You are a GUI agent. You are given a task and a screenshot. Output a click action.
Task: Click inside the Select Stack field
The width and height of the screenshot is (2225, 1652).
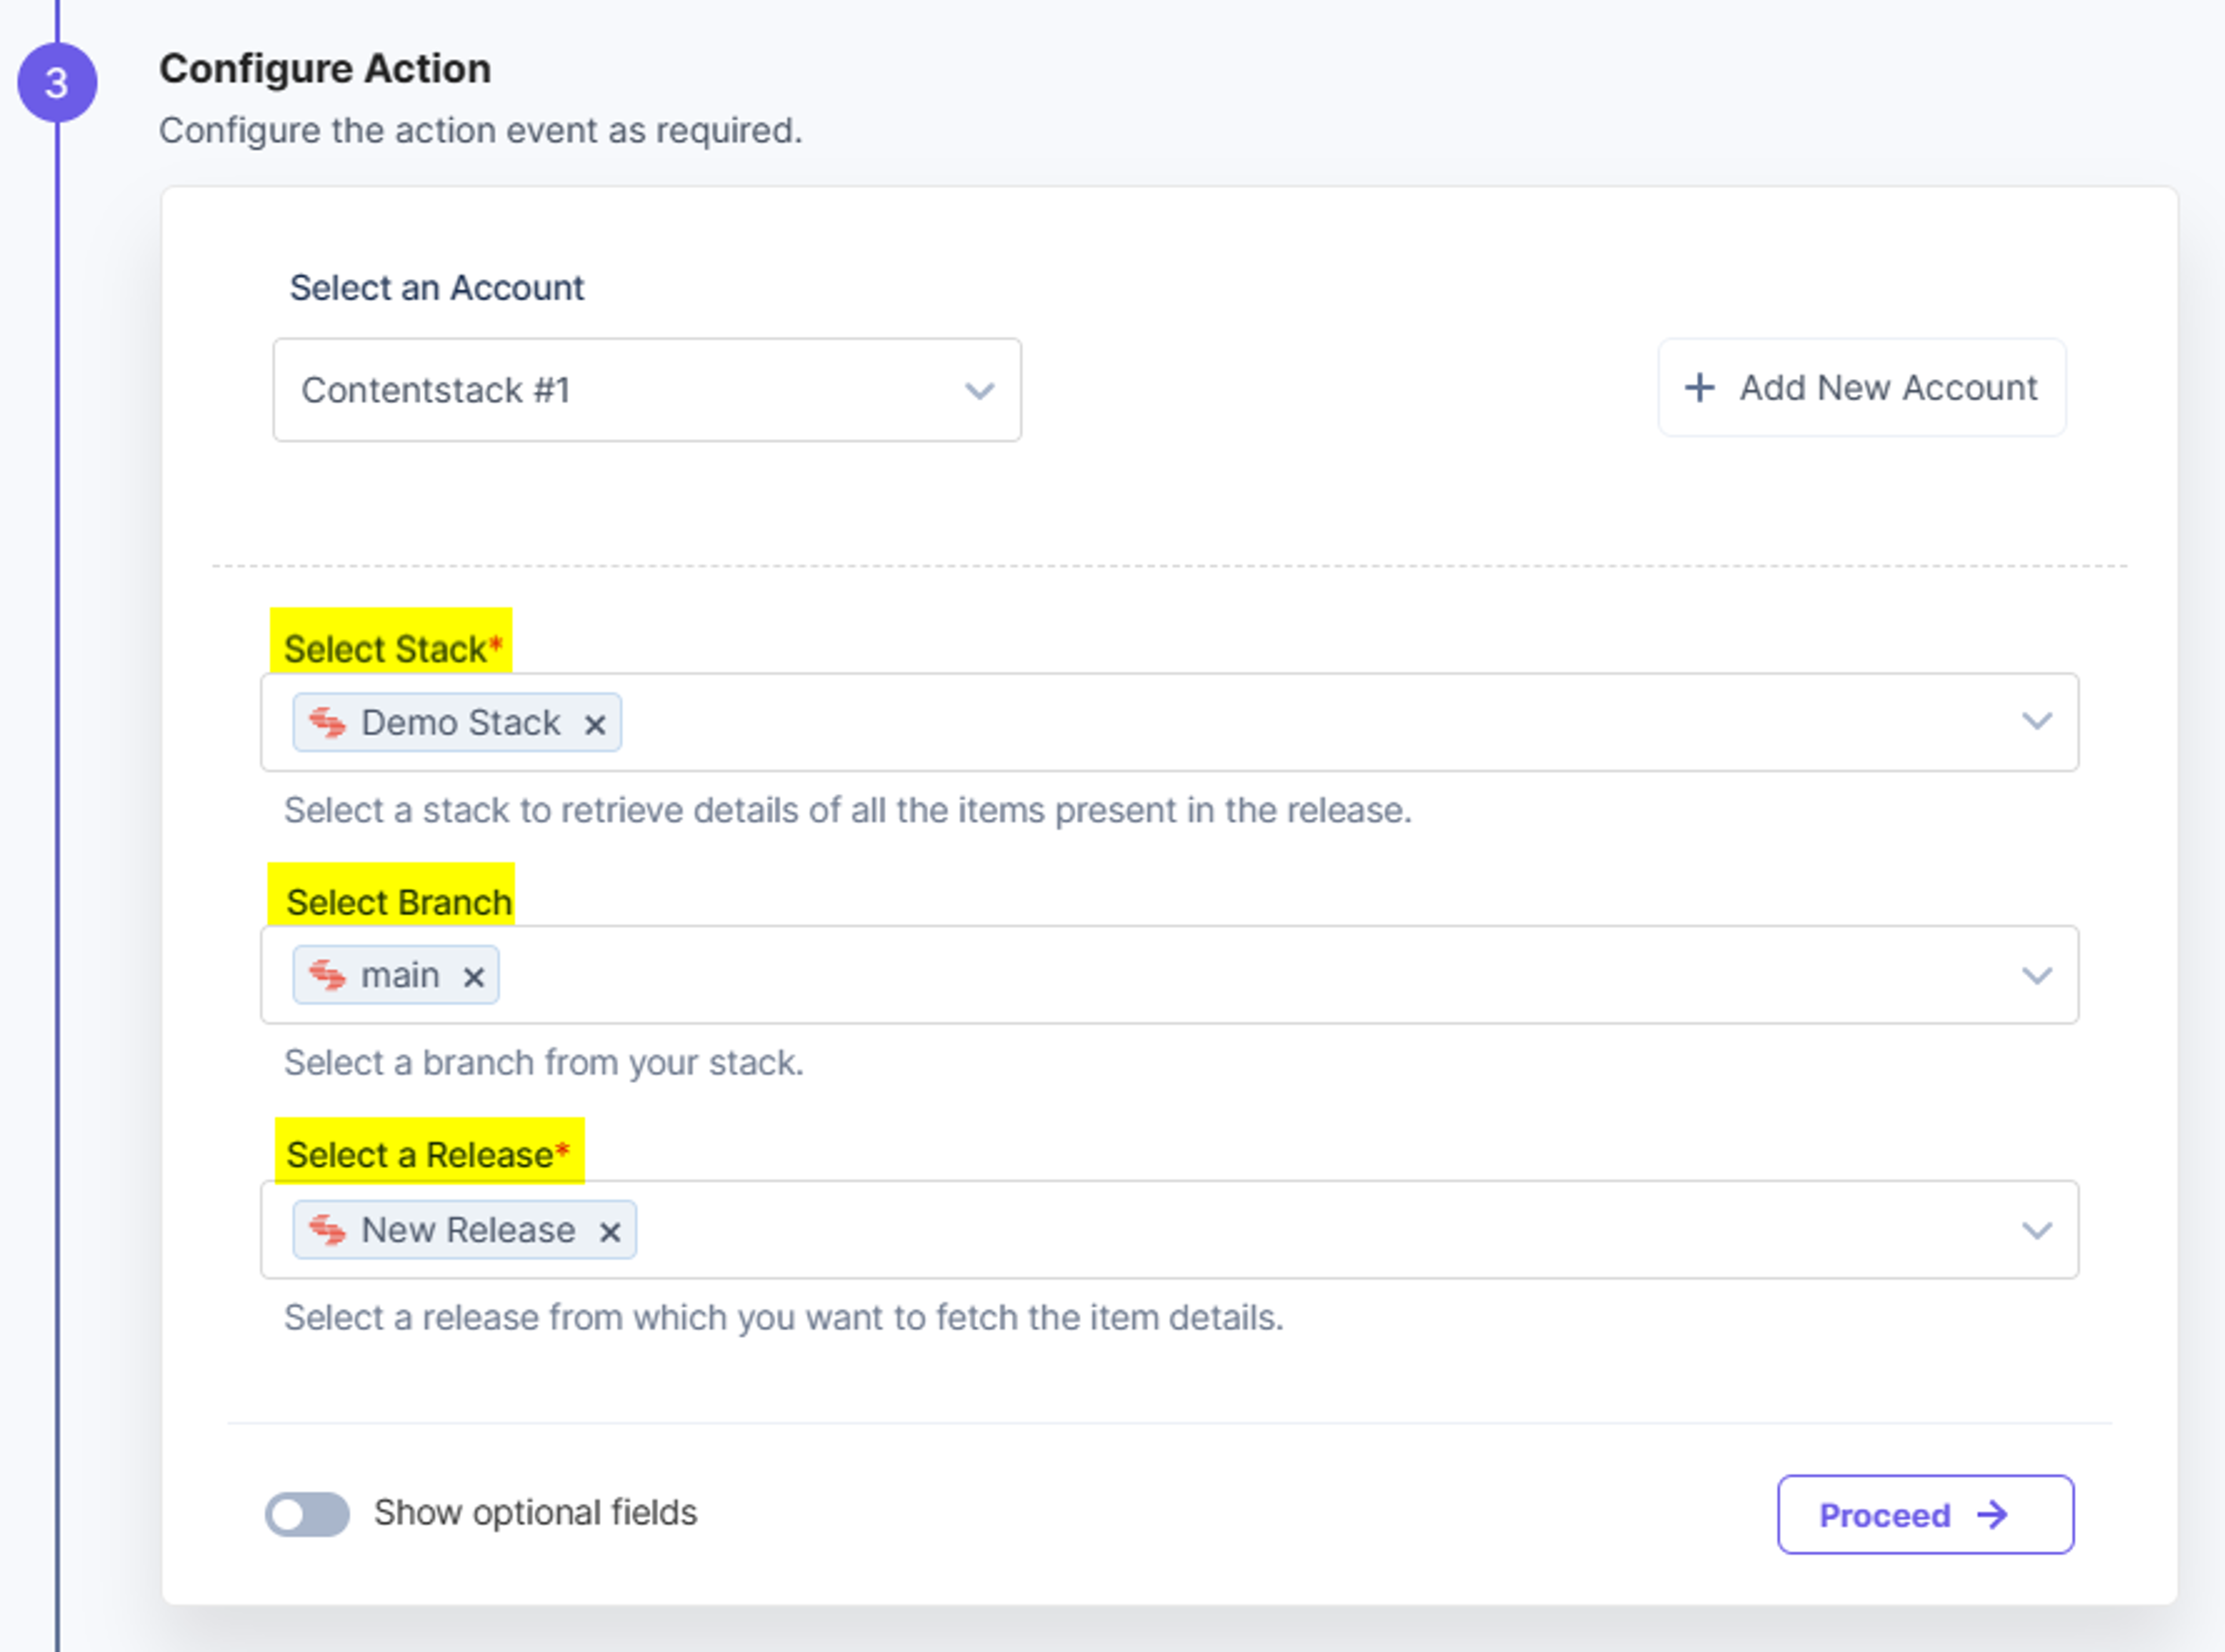tap(1169, 722)
